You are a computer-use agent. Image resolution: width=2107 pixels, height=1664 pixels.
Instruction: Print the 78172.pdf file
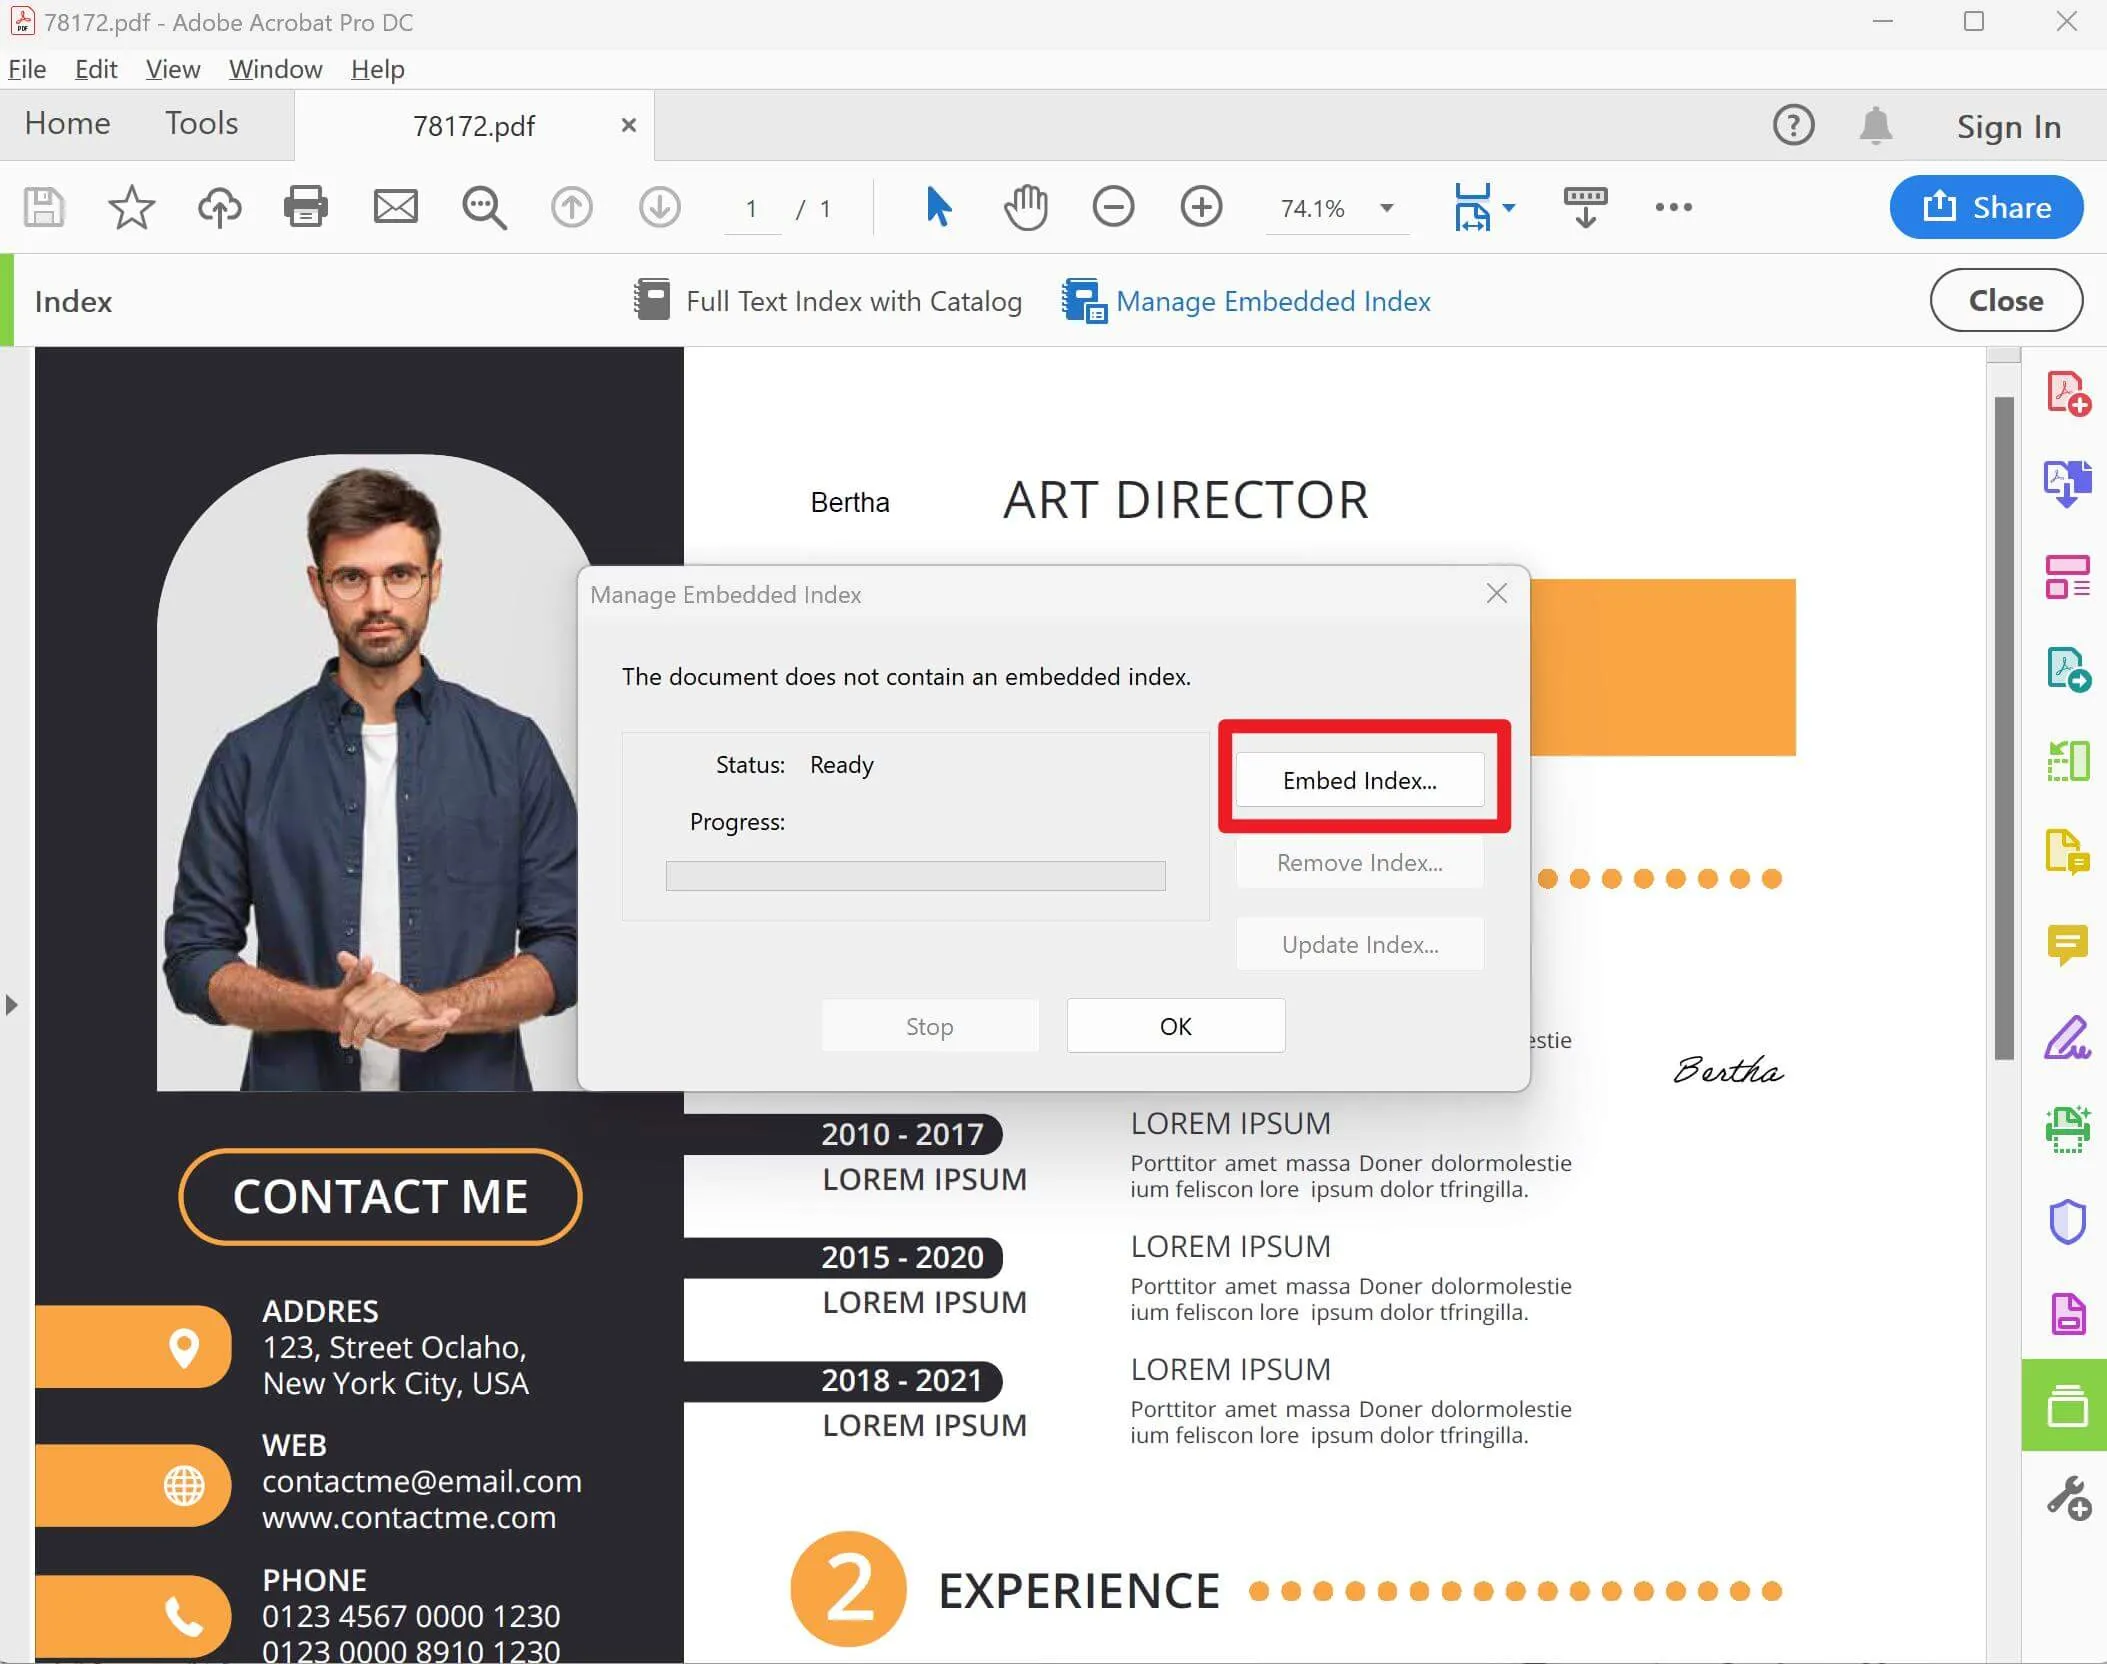pos(305,207)
